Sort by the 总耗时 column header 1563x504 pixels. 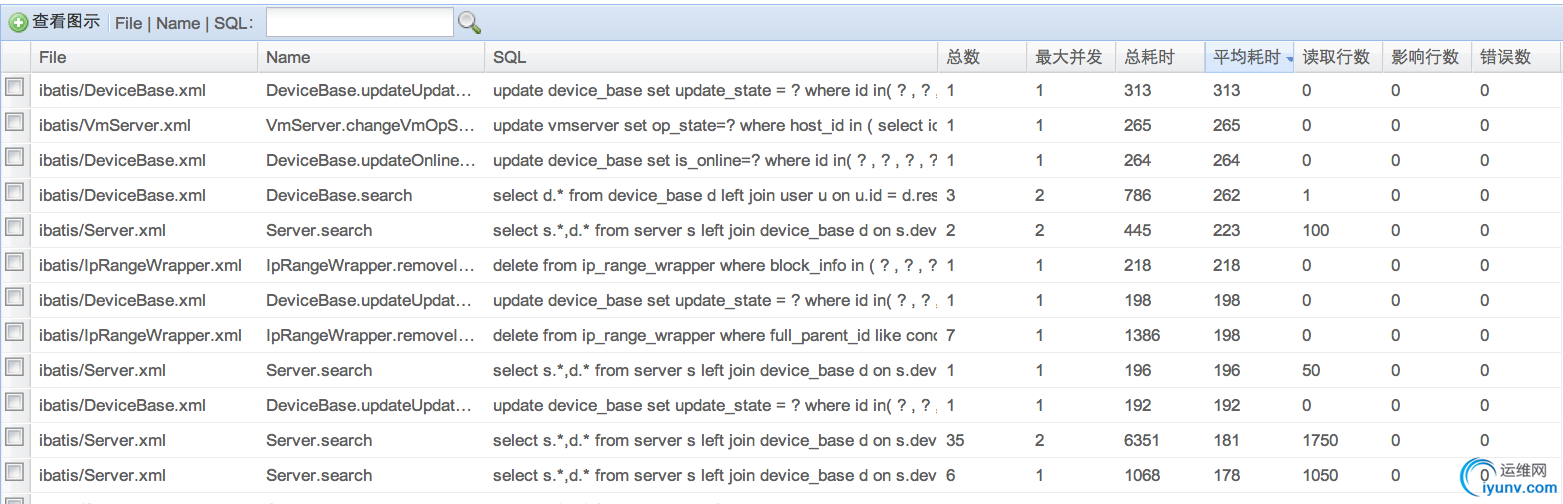1148,58
